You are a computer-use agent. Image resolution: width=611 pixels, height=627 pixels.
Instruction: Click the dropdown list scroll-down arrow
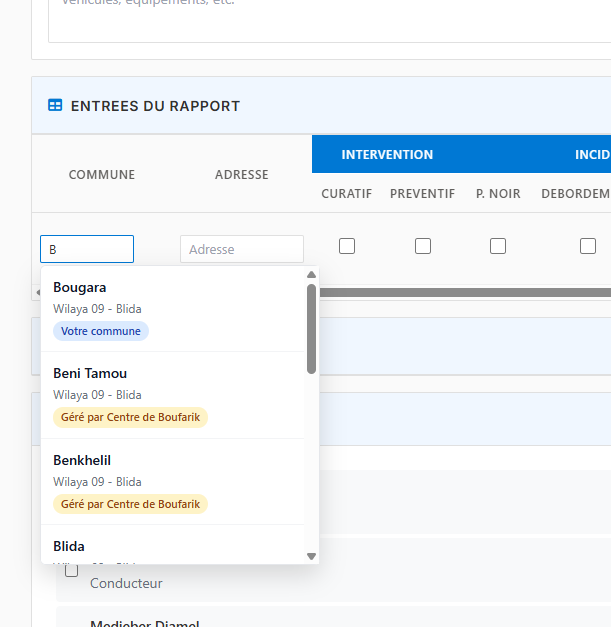[x=311, y=556]
